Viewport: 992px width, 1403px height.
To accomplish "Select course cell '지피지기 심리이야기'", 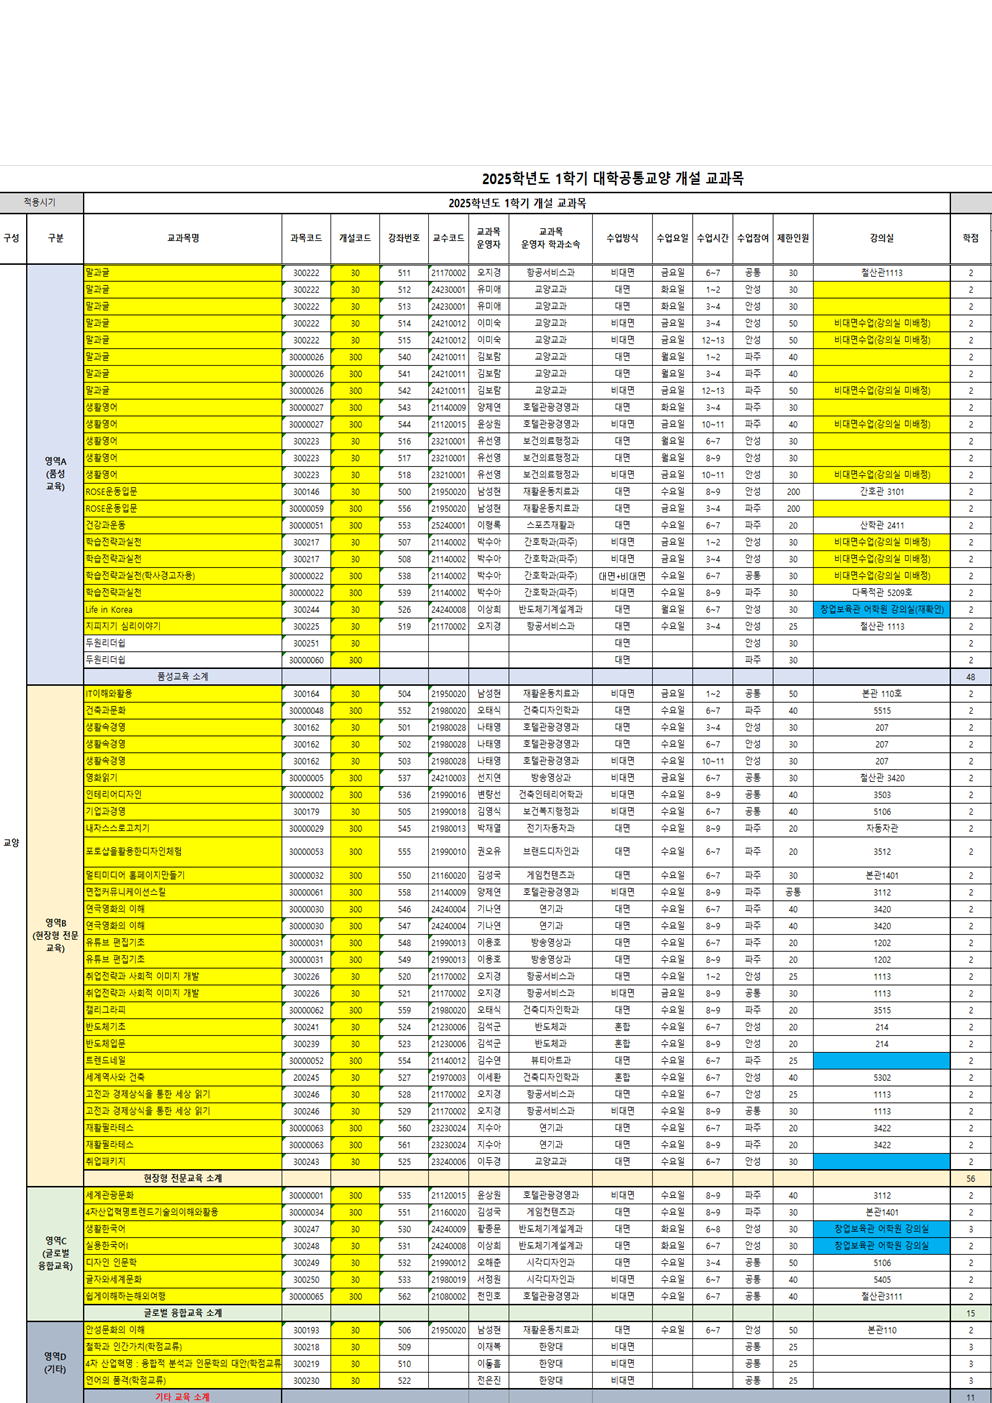I will (183, 626).
